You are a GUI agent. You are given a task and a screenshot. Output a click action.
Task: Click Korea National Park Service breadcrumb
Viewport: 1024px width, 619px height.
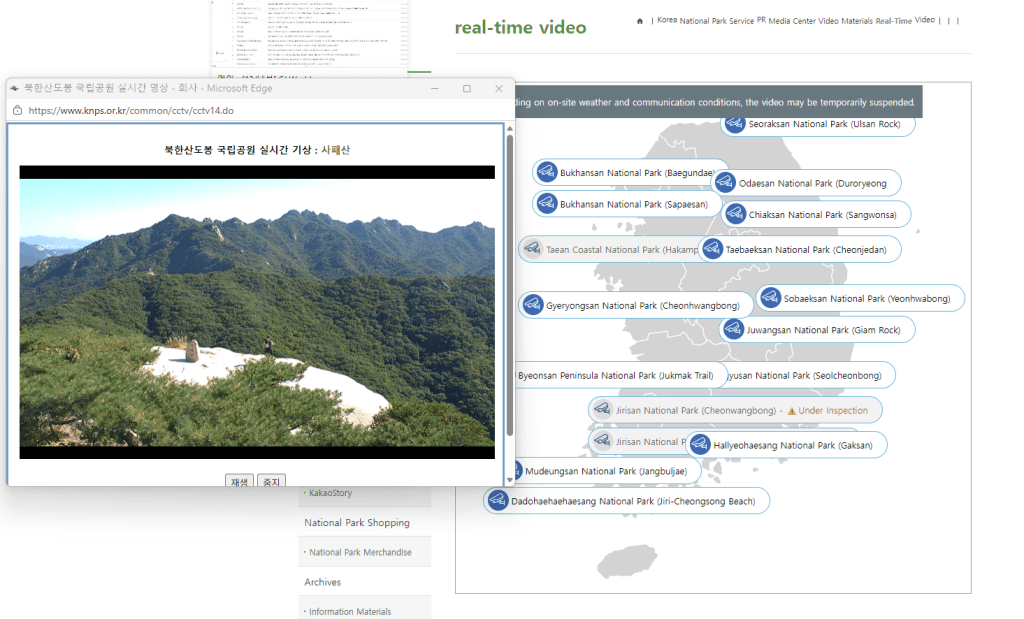(x=705, y=20)
